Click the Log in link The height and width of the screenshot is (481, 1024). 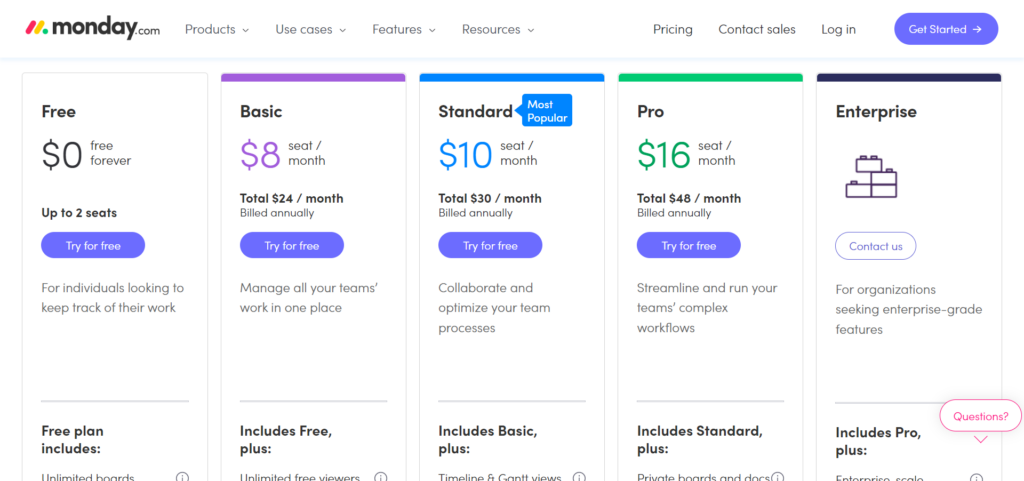[x=839, y=29]
